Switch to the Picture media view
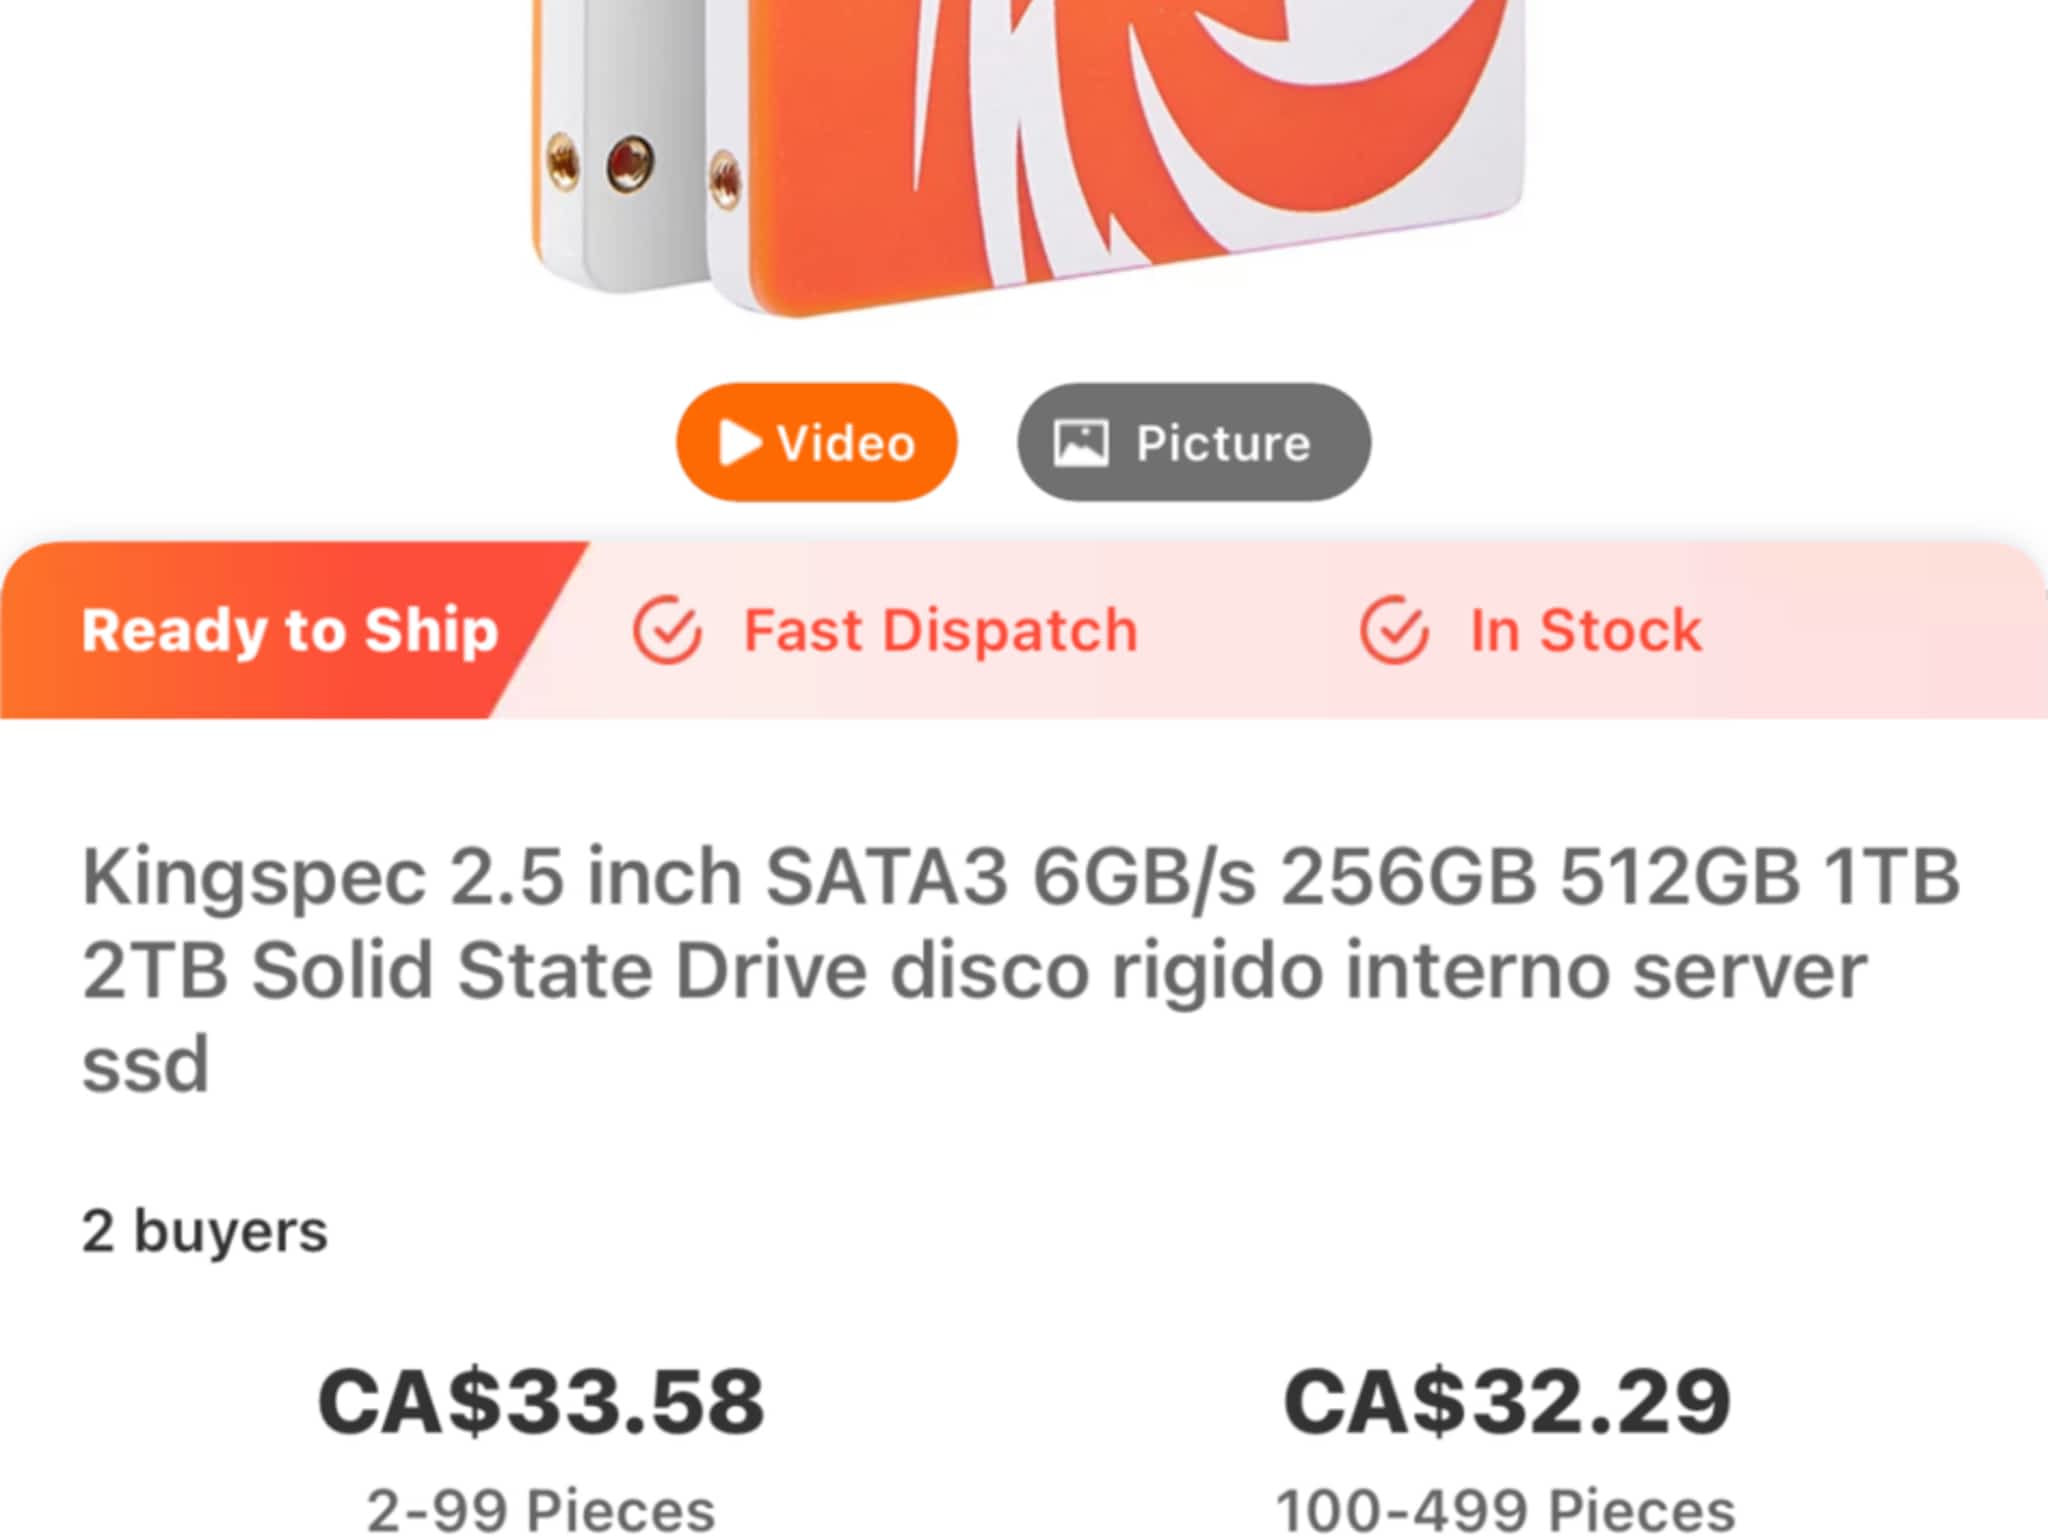Image resolution: width=2048 pixels, height=1536 pixels. pyautogui.click(x=1194, y=442)
